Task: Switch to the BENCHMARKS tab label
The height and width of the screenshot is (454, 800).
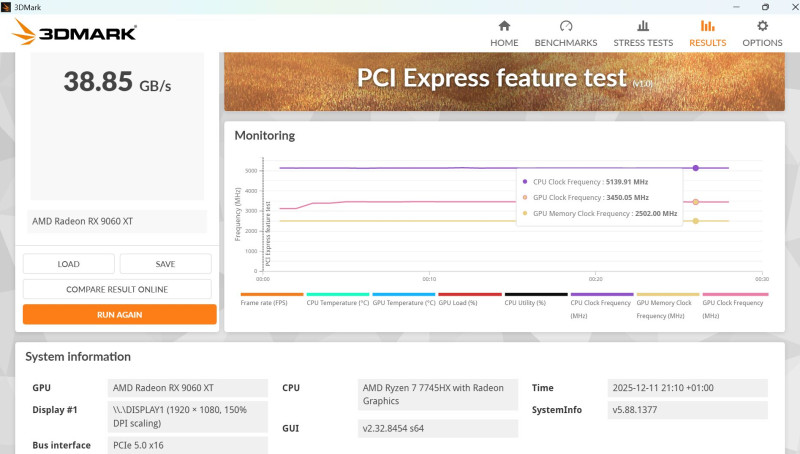Action: [x=566, y=43]
